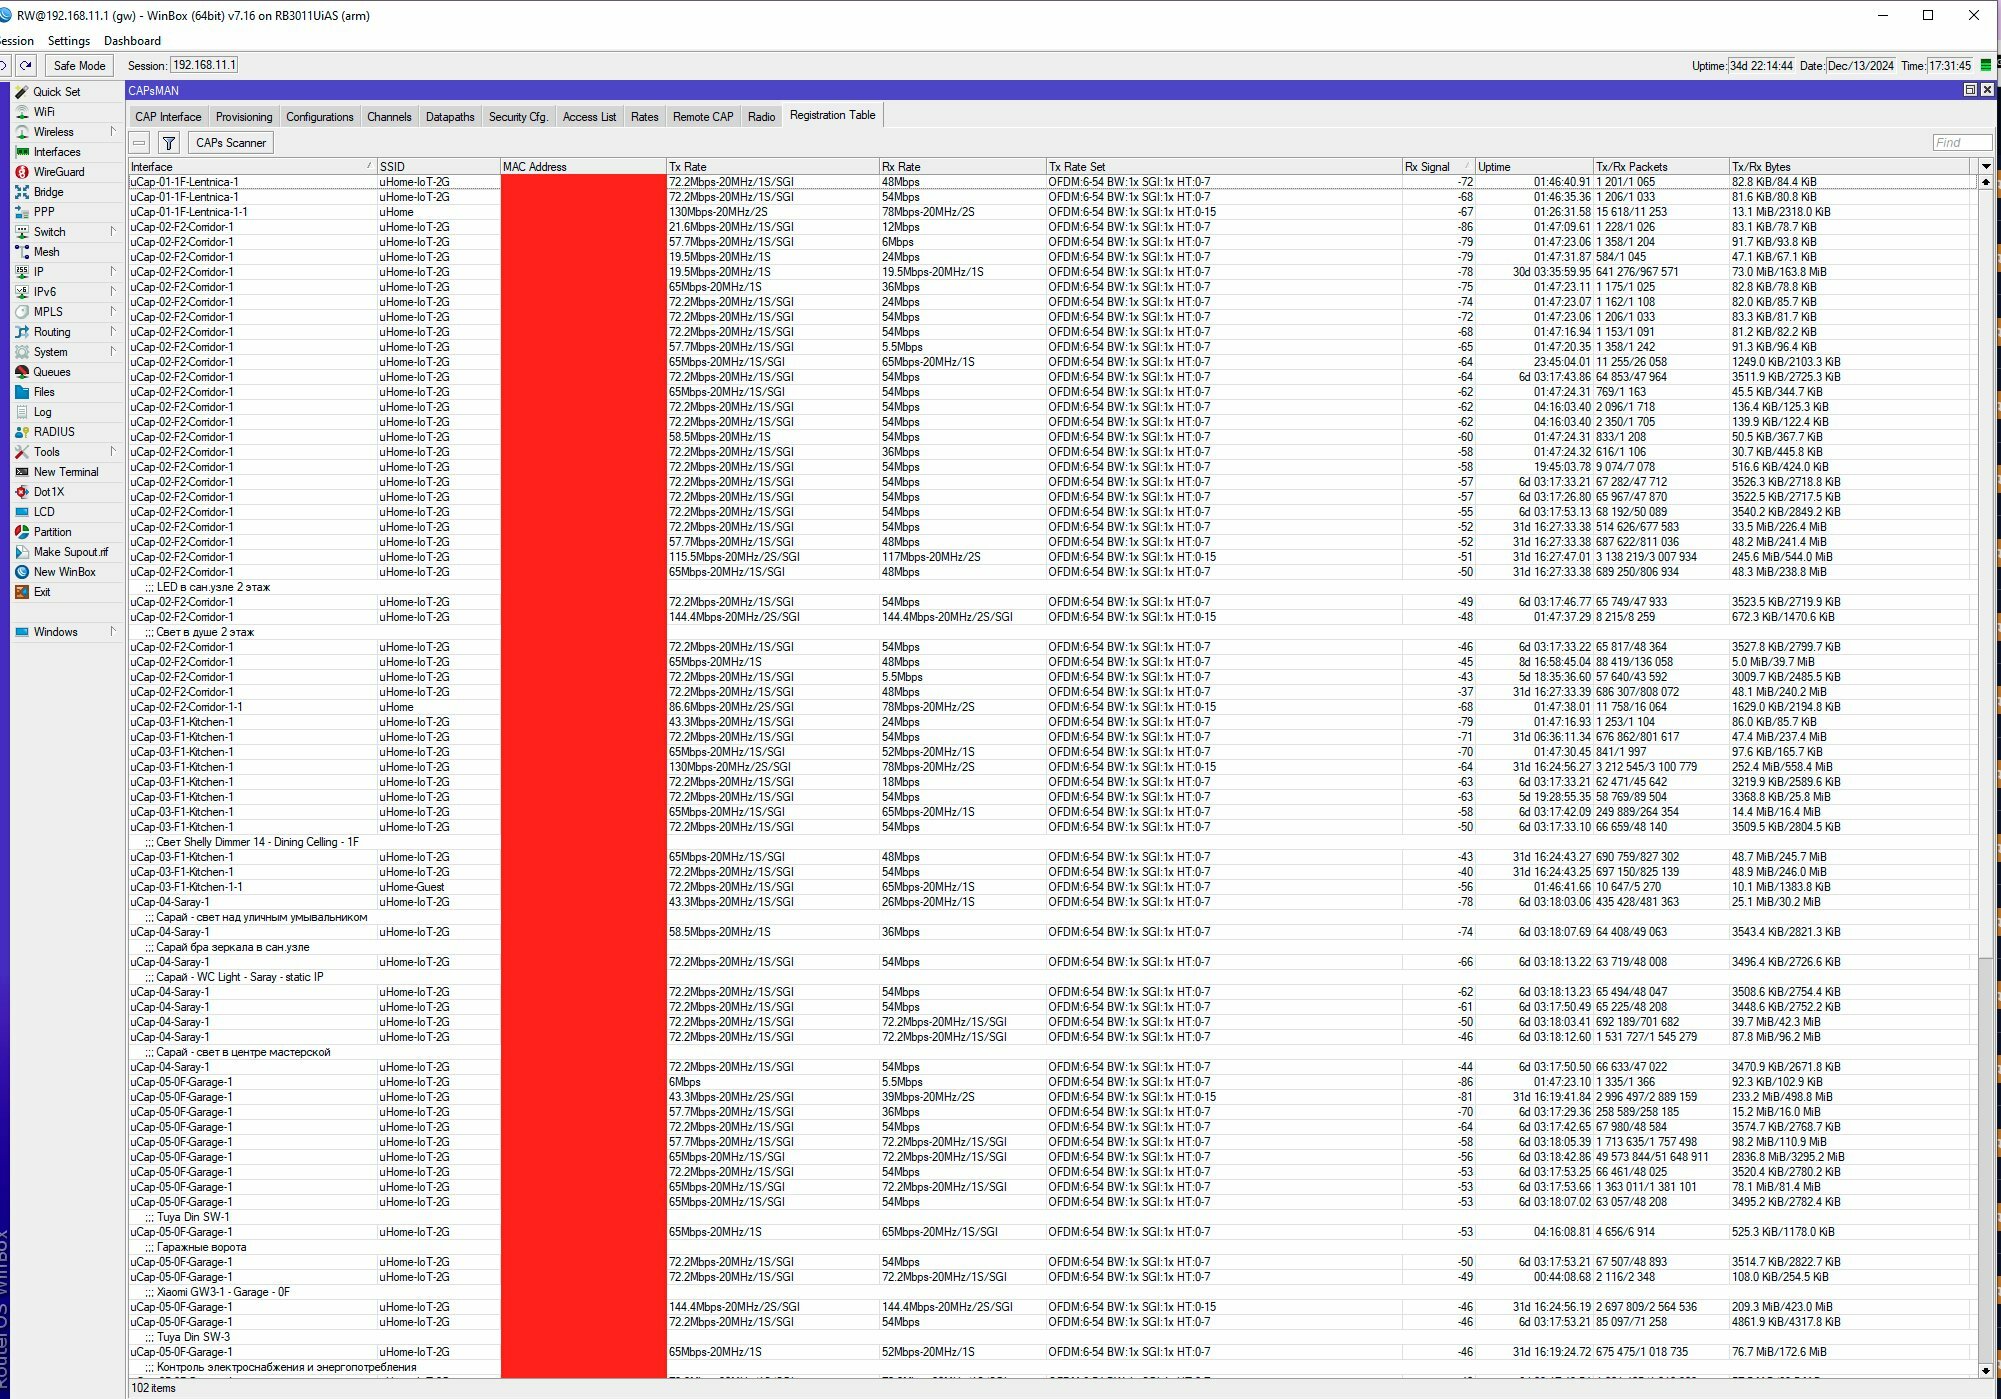Screen dimensions: 2001x1399
Task: Expand the Wireless submenu
Action: (113, 131)
